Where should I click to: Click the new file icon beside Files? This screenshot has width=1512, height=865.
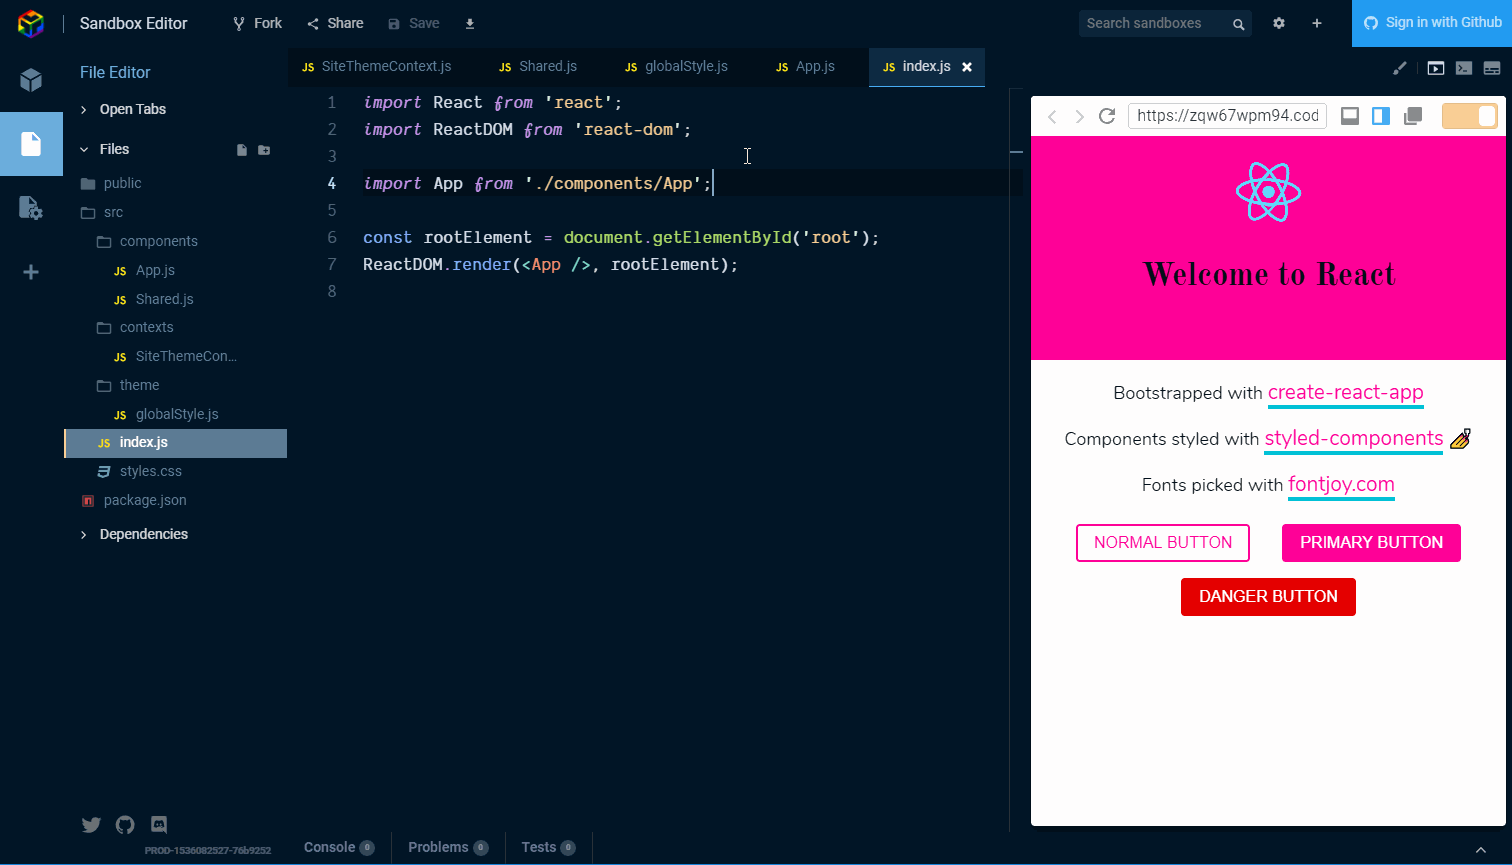pyautogui.click(x=242, y=150)
